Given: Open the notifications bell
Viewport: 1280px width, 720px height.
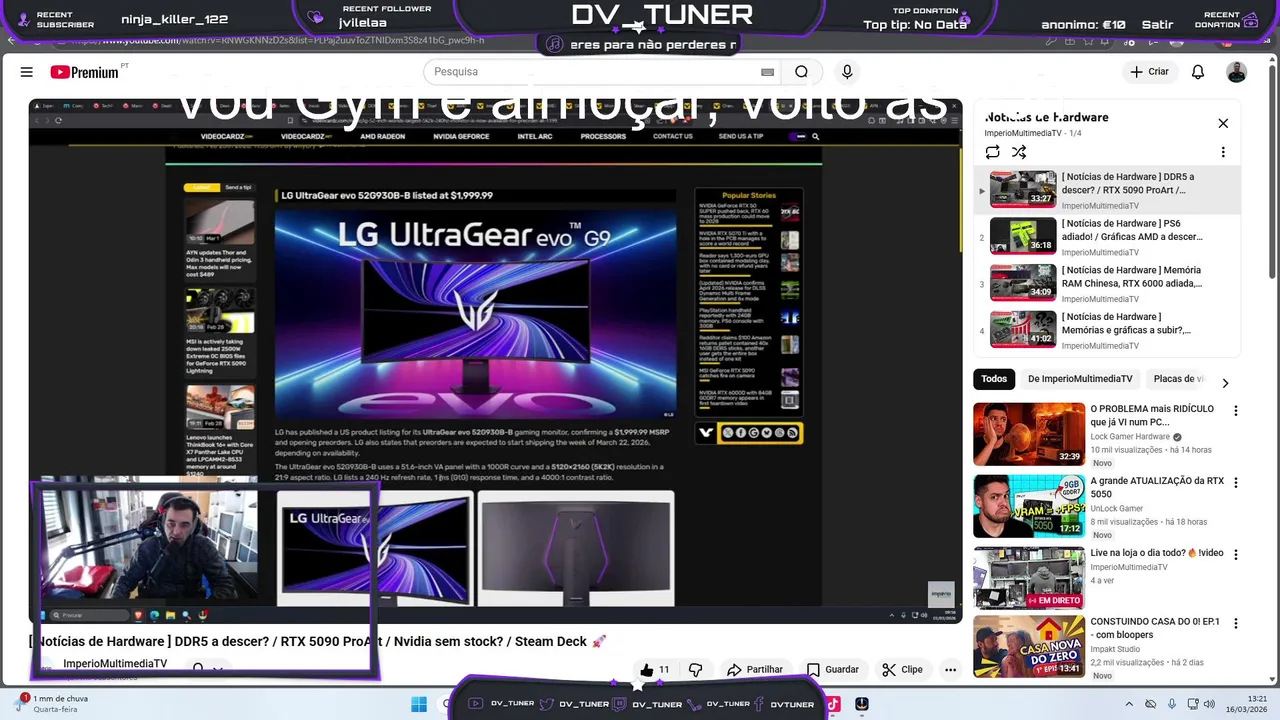Looking at the screenshot, I should tap(1198, 72).
